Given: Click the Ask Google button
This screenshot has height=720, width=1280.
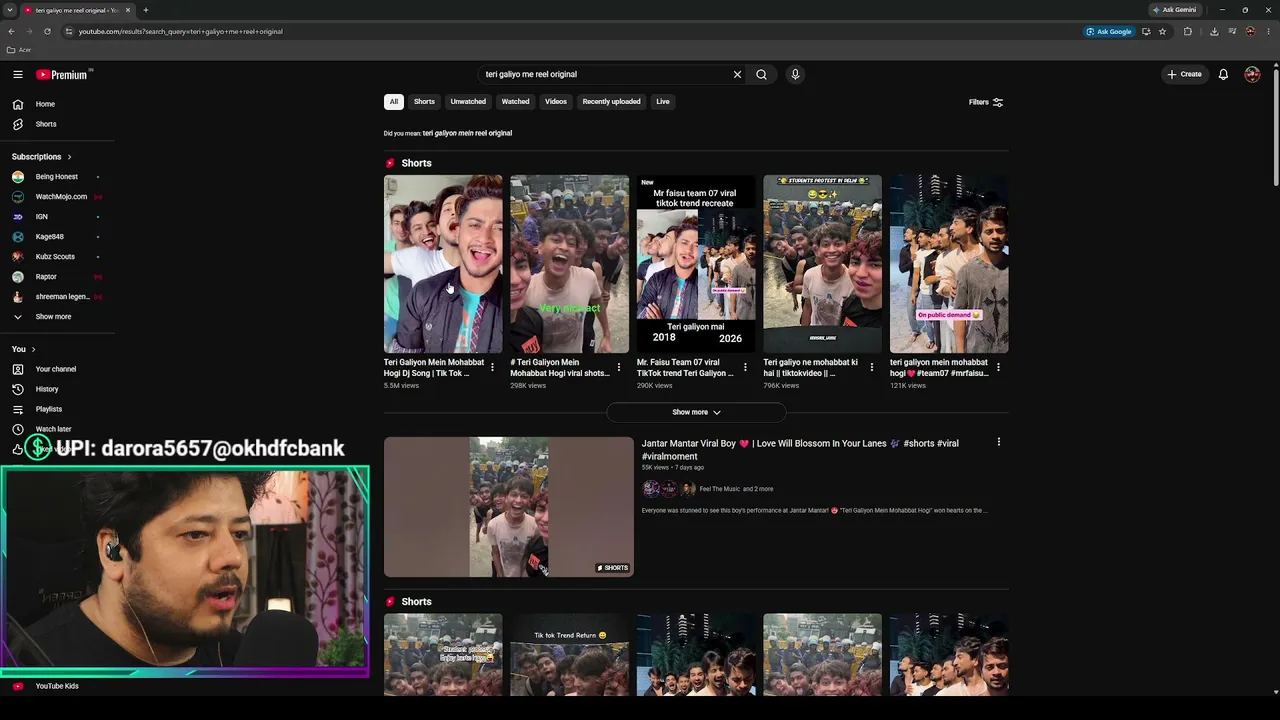Looking at the screenshot, I should [x=1109, y=31].
